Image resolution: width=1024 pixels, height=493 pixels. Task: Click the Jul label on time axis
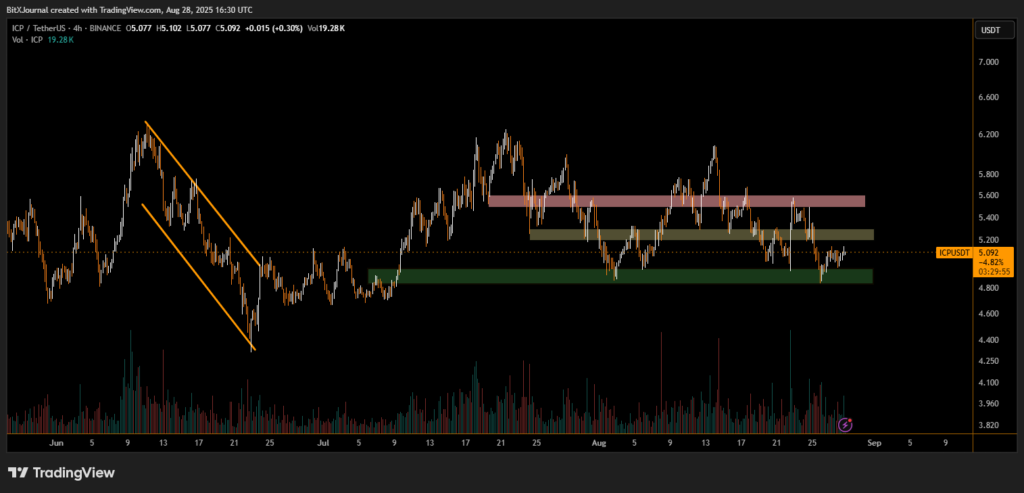(x=322, y=441)
